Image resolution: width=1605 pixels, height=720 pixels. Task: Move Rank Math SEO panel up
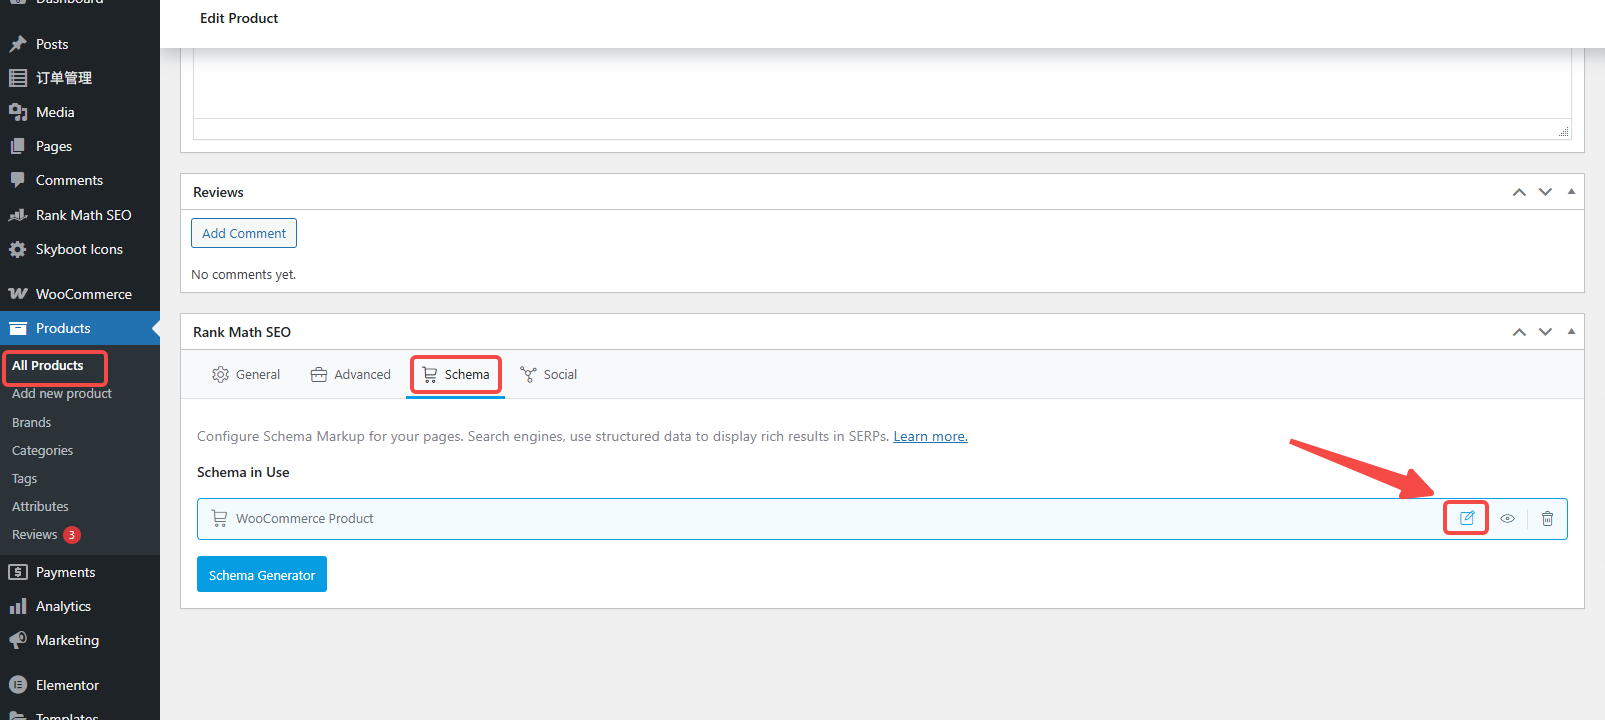click(x=1519, y=332)
